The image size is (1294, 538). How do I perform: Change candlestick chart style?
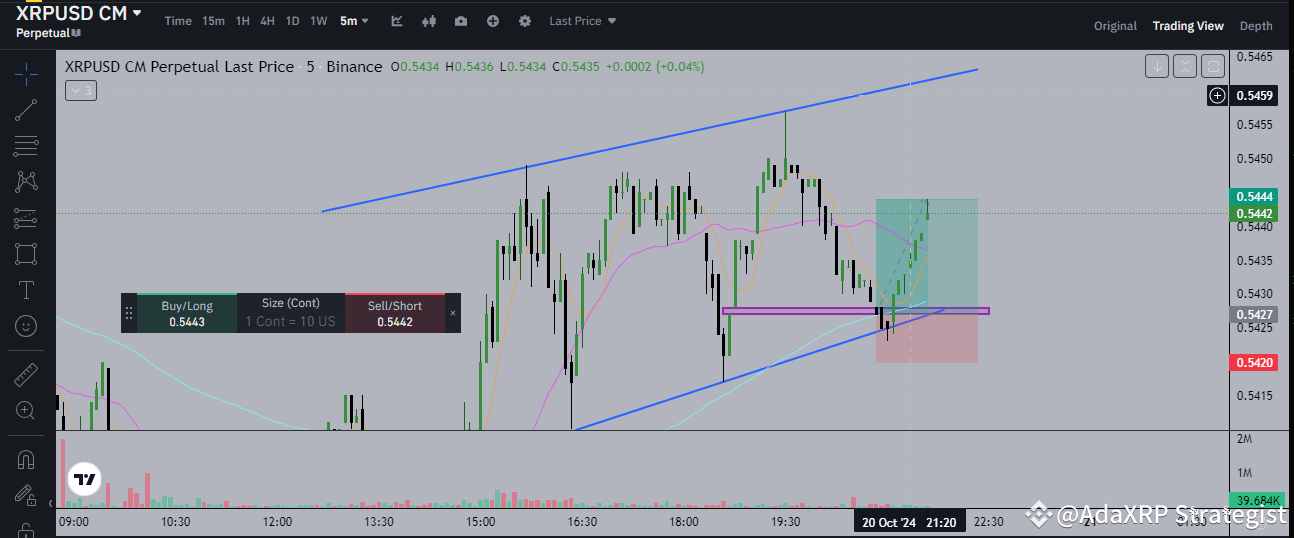pyautogui.click(x=430, y=21)
